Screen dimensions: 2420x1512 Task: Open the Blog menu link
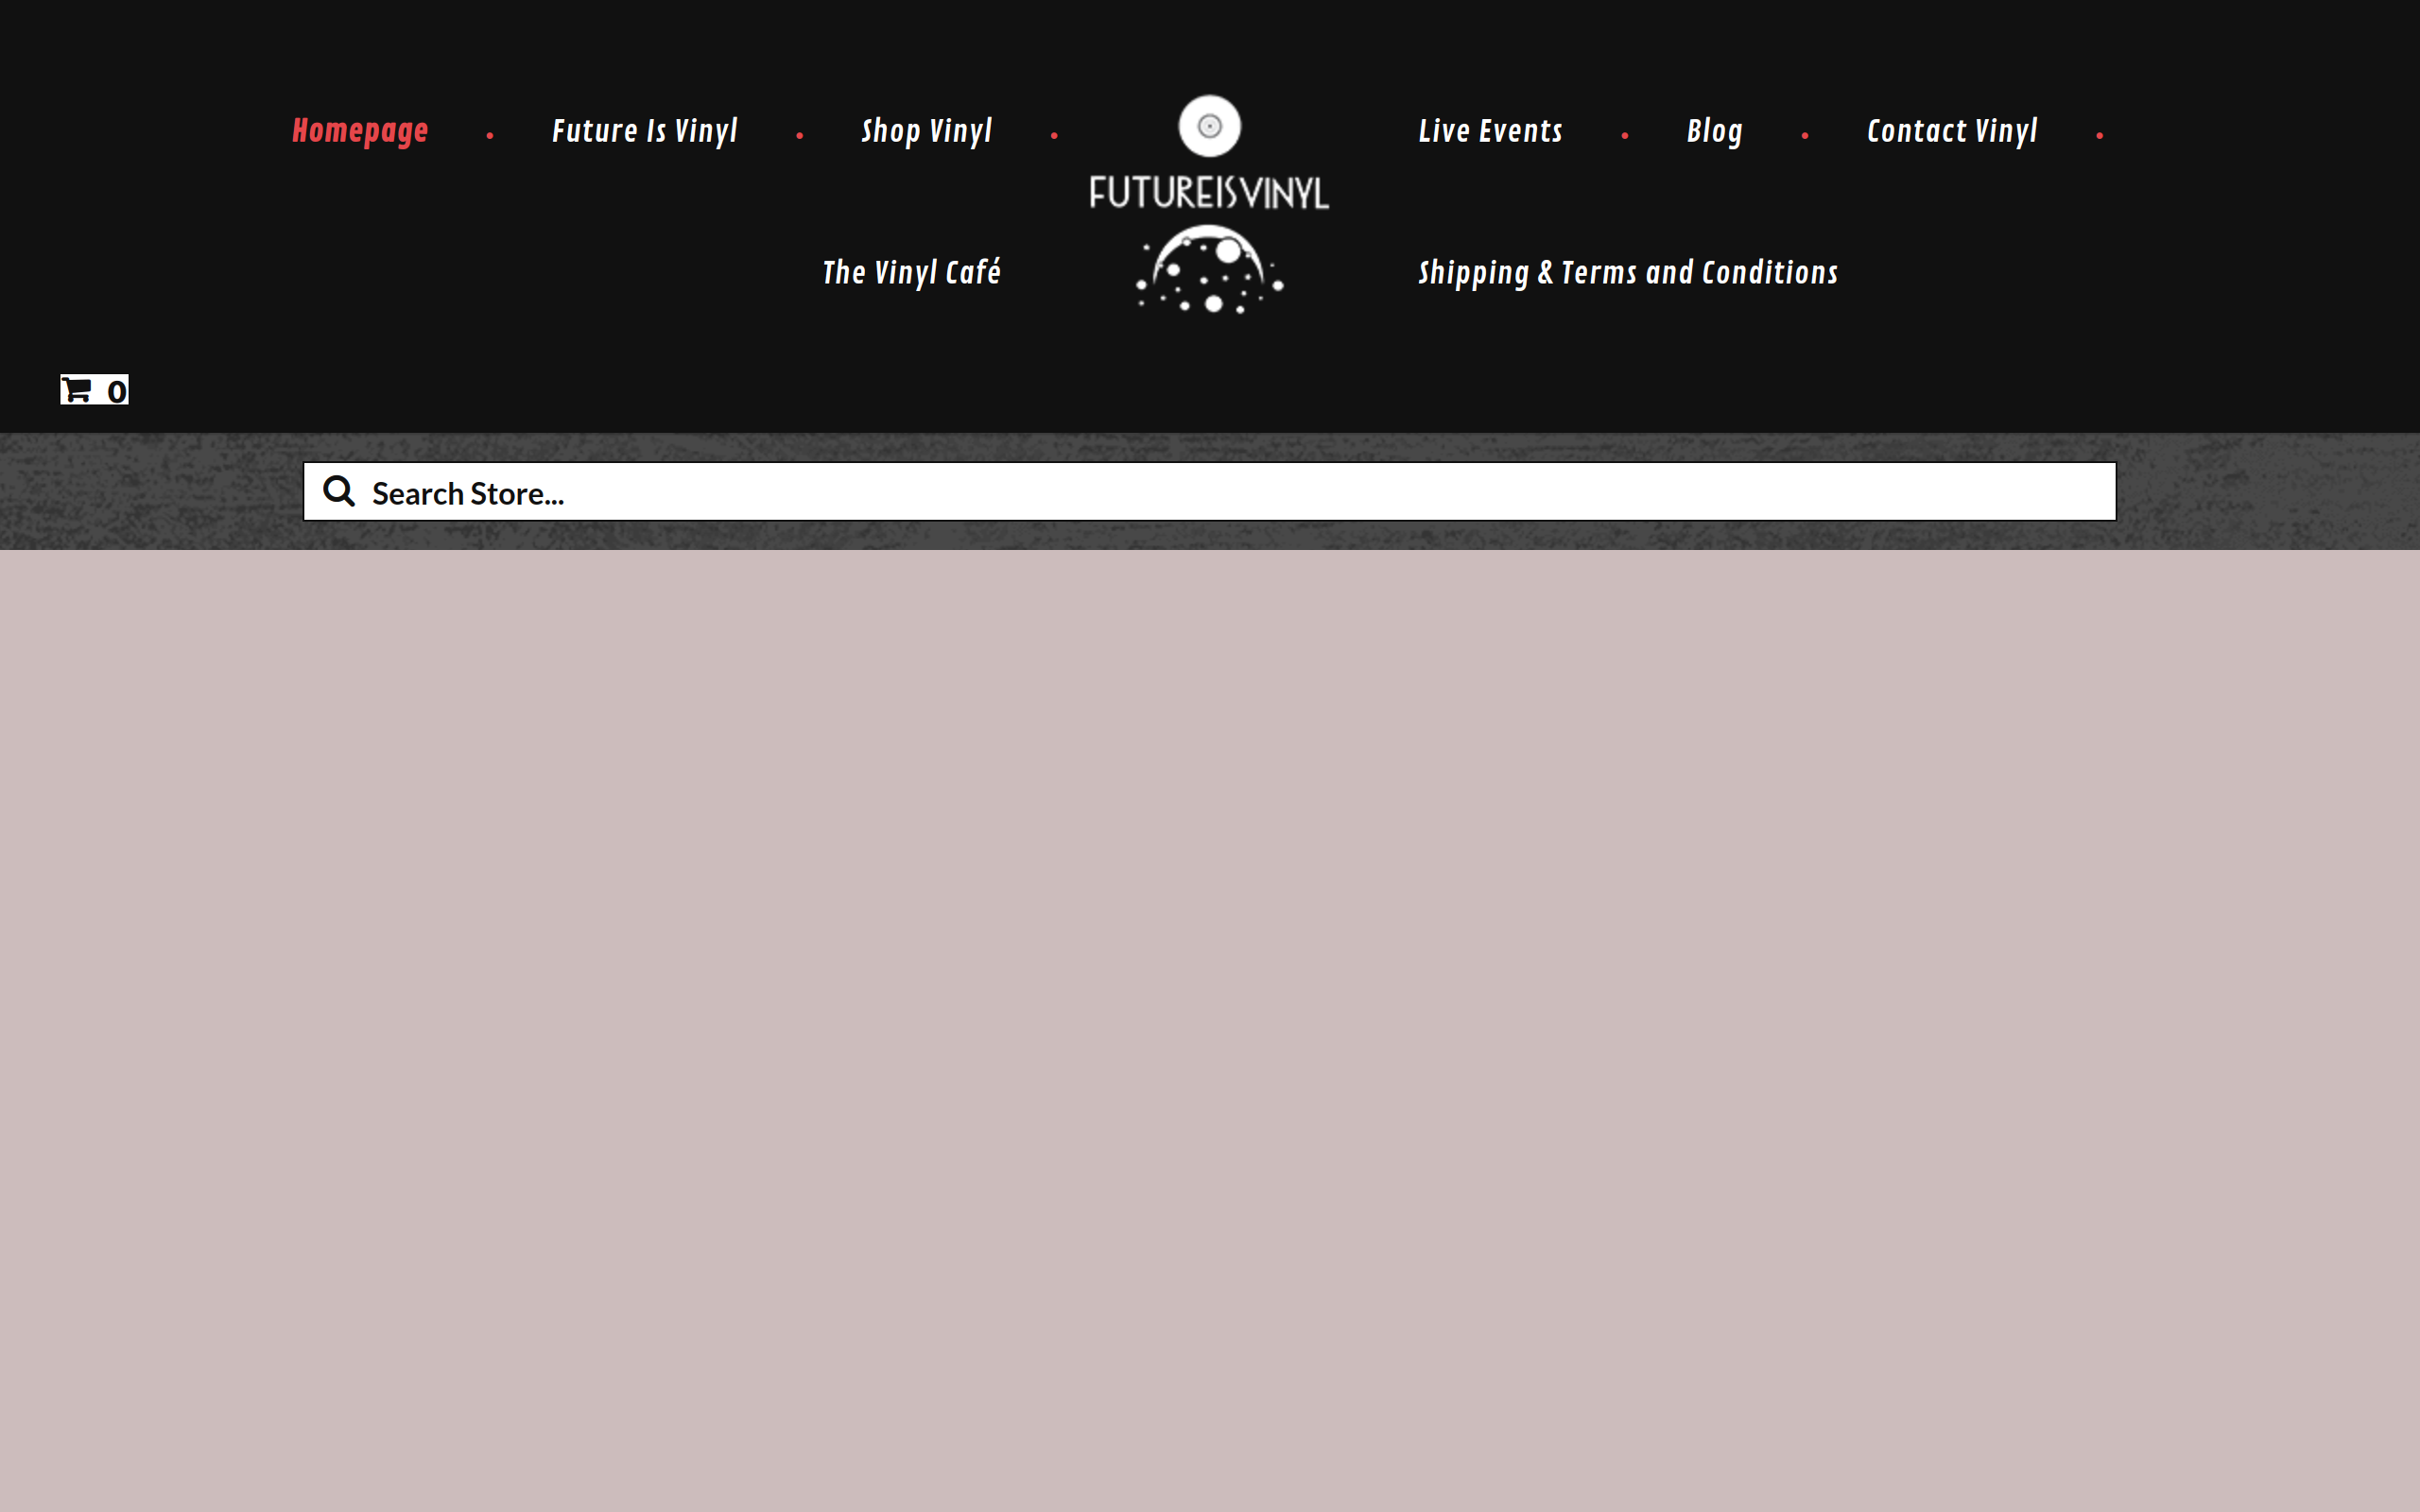point(1714,131)
